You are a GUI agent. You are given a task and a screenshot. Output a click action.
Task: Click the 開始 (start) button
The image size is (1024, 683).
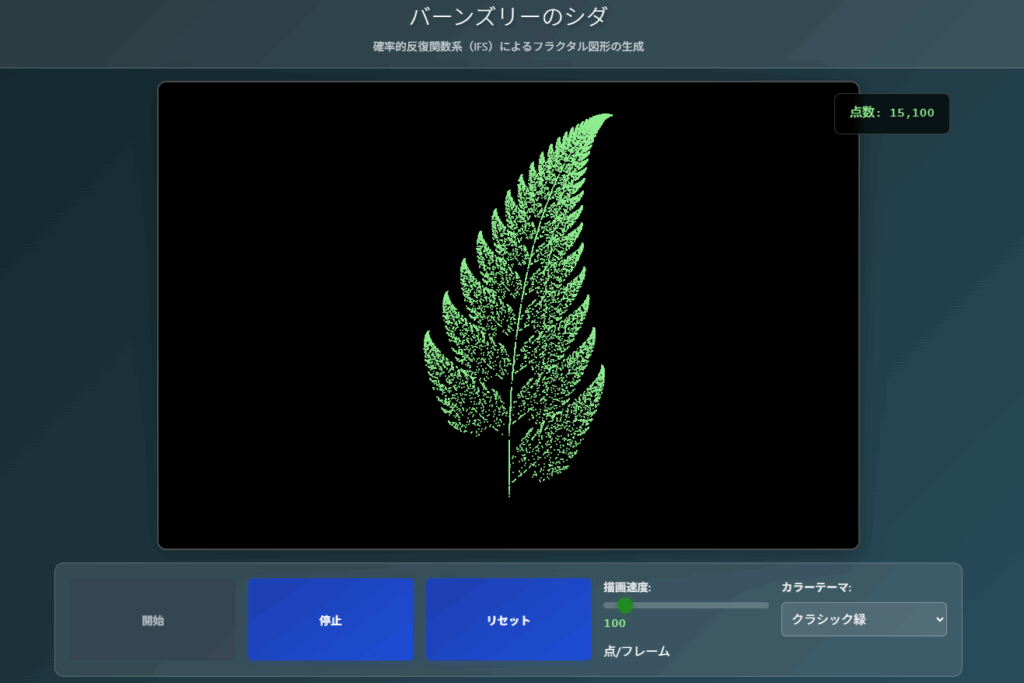click(153, 620)
